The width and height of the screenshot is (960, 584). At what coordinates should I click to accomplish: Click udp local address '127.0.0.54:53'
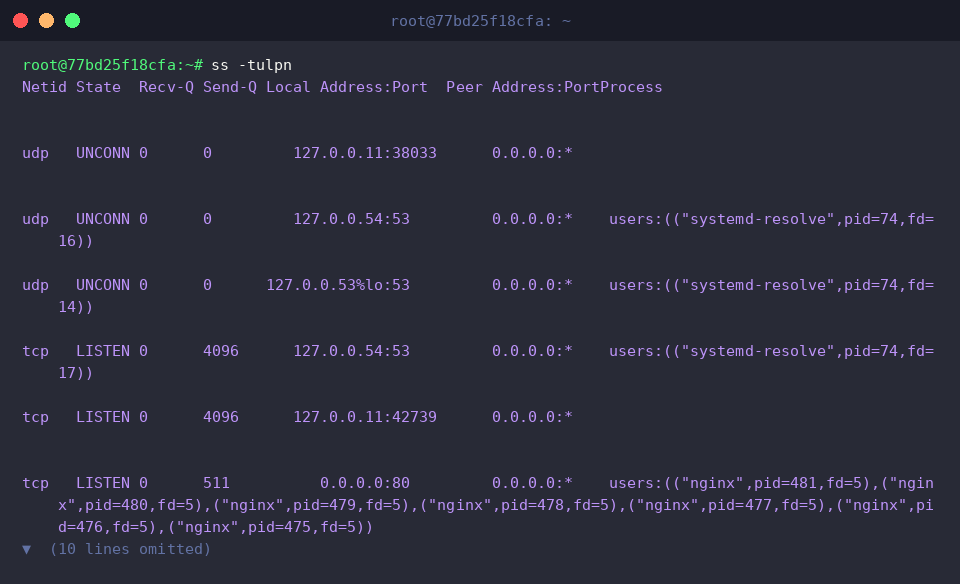click(351, 219)
